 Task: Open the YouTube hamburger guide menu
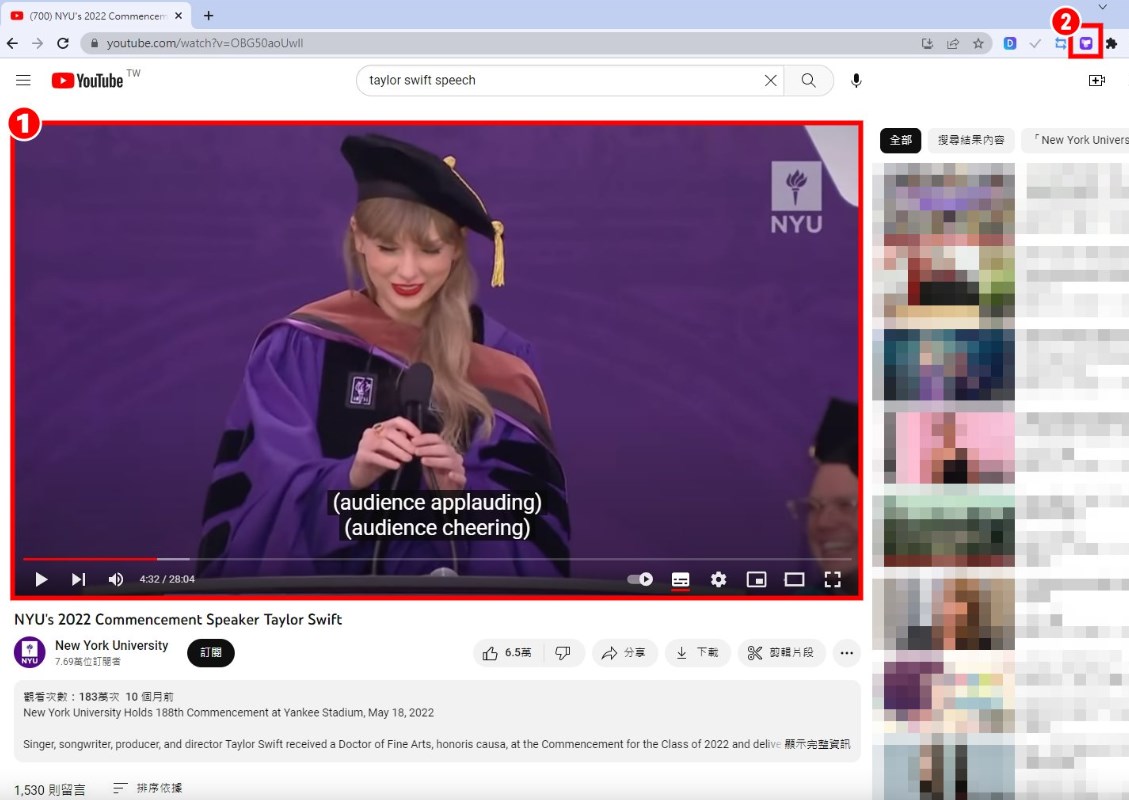(x=23, y=80)
